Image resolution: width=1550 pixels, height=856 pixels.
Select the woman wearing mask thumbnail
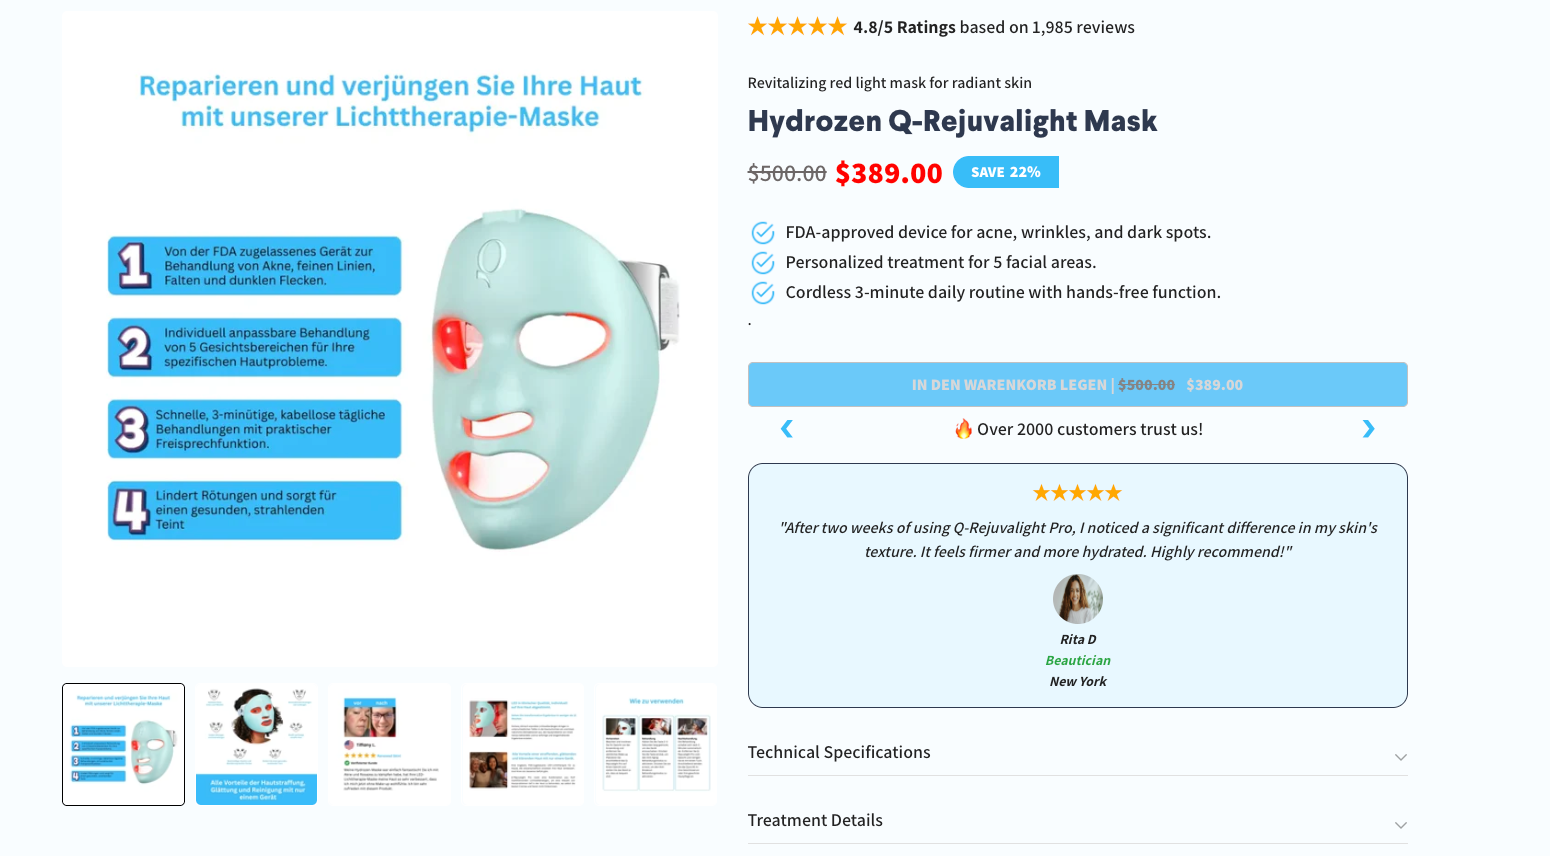click(x=256, y=744)
